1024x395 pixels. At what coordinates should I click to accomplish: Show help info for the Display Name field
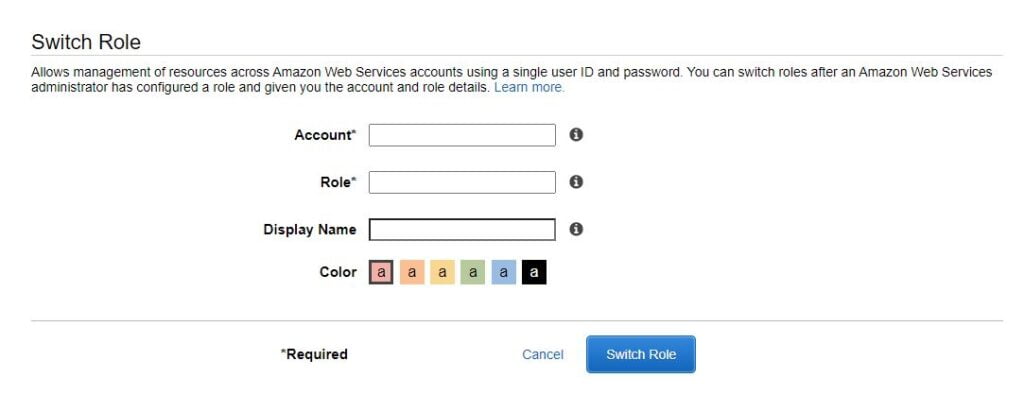pyautogui.click(x=575, y=229)
